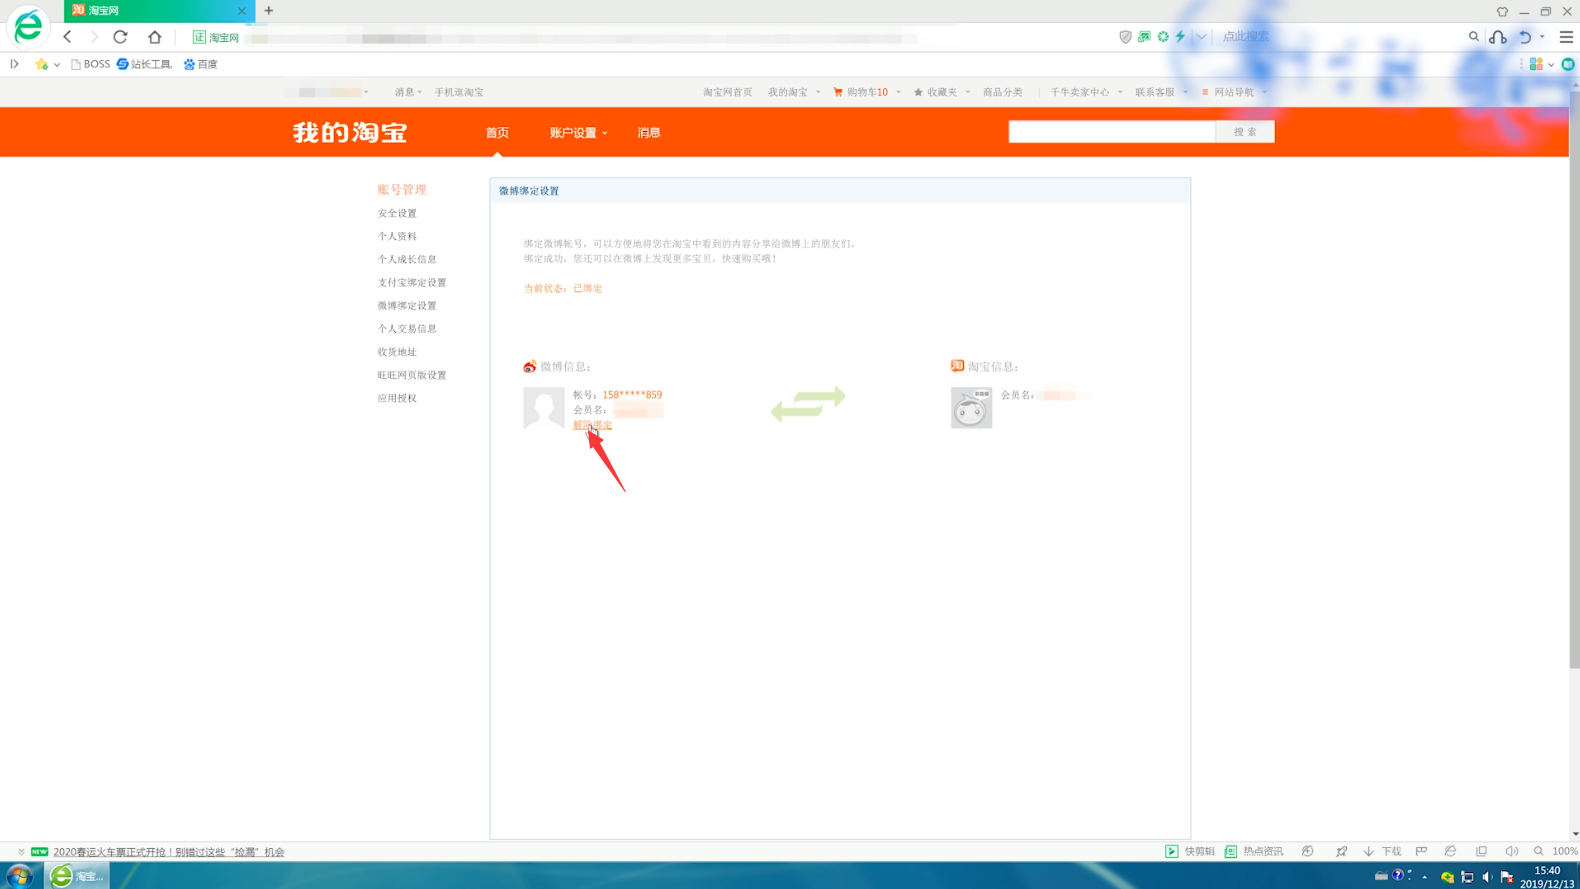The image size is (1580, 889).
Task: Open 支付宝绑定设置 in sidebar
Action: coord(412,283)
